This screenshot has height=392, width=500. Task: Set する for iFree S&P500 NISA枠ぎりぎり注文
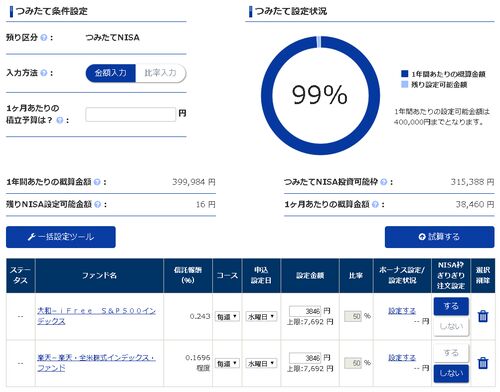coord(451,306)
